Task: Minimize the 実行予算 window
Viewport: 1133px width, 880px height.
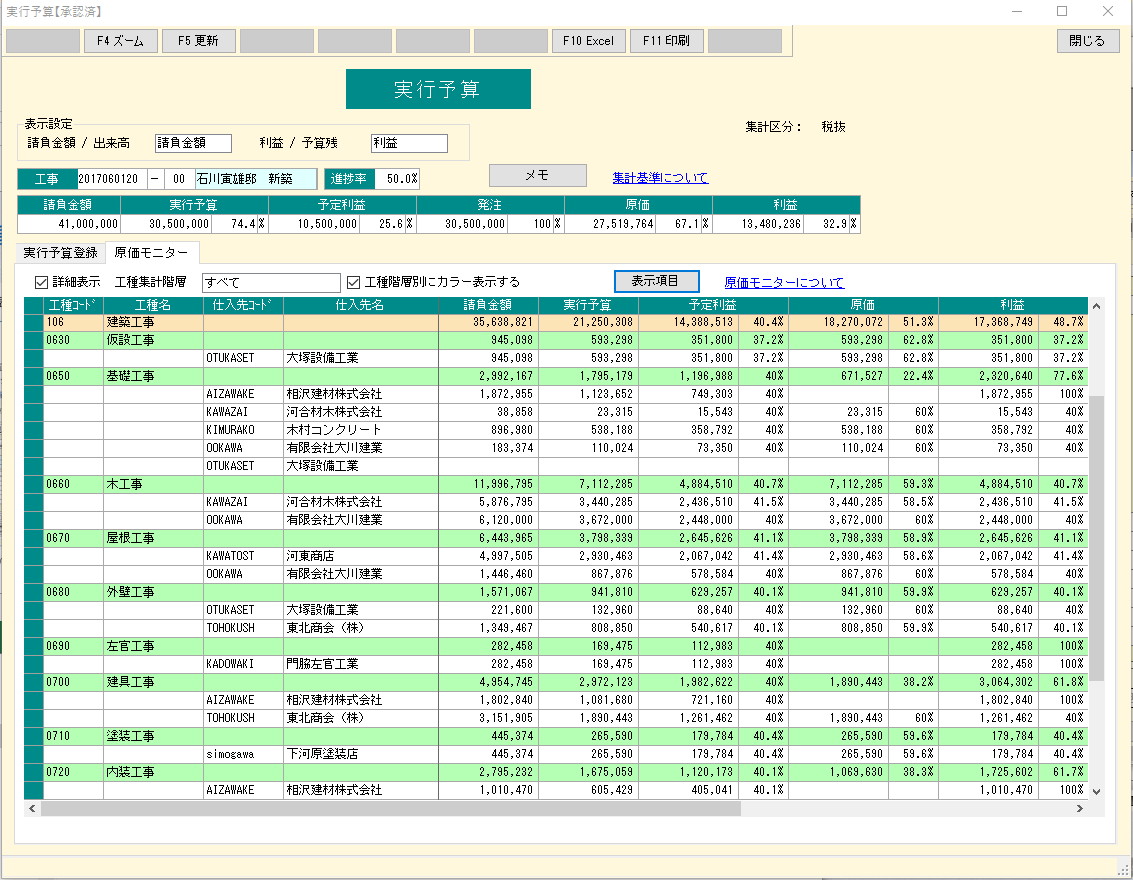Action: click(1017, 11)
